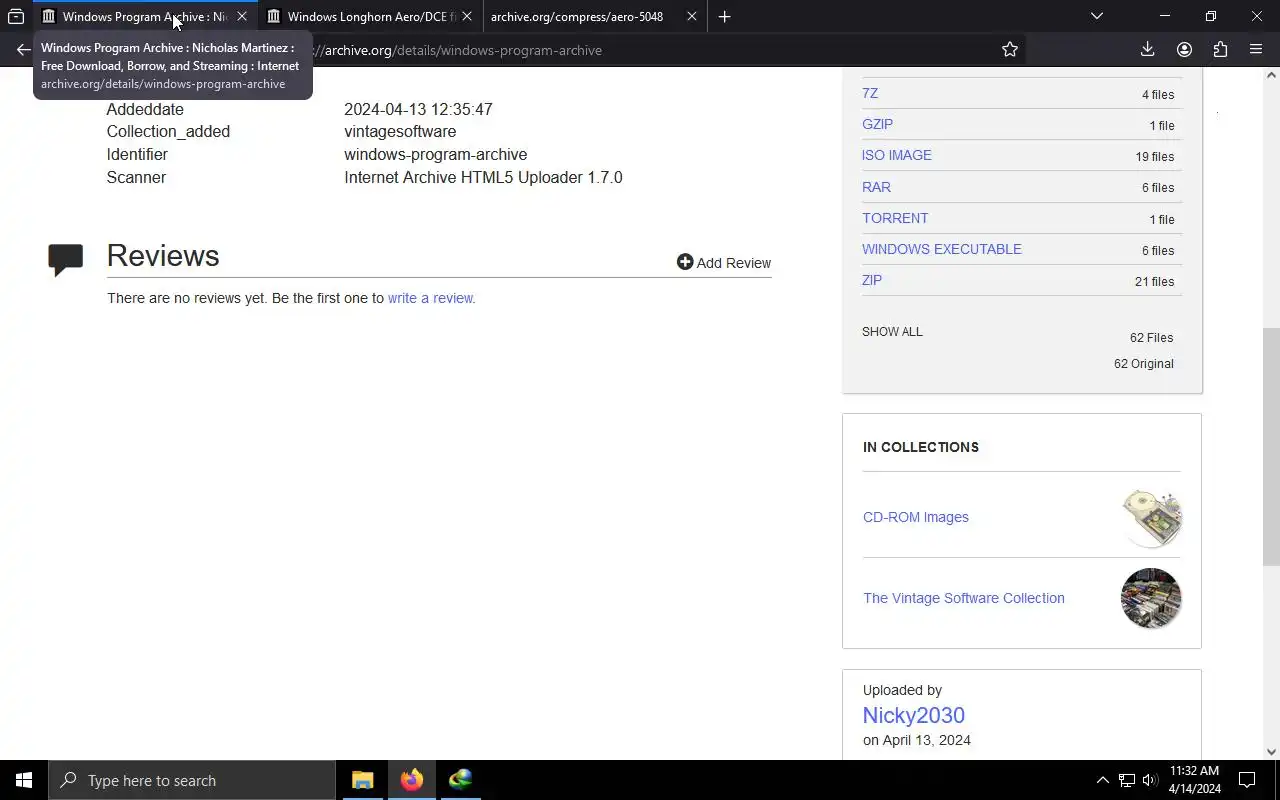This screenshot has height=800, width=1280.
Task: Click the 62 Files total count
Action: [x=1152, y=337]
